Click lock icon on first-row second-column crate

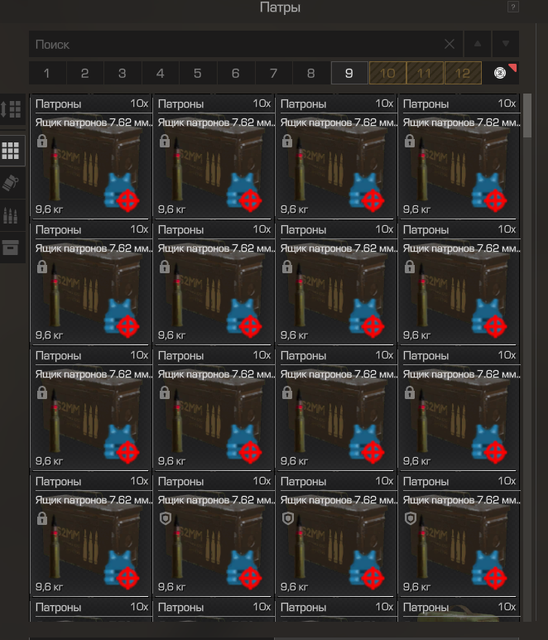[x=164, y=141]
